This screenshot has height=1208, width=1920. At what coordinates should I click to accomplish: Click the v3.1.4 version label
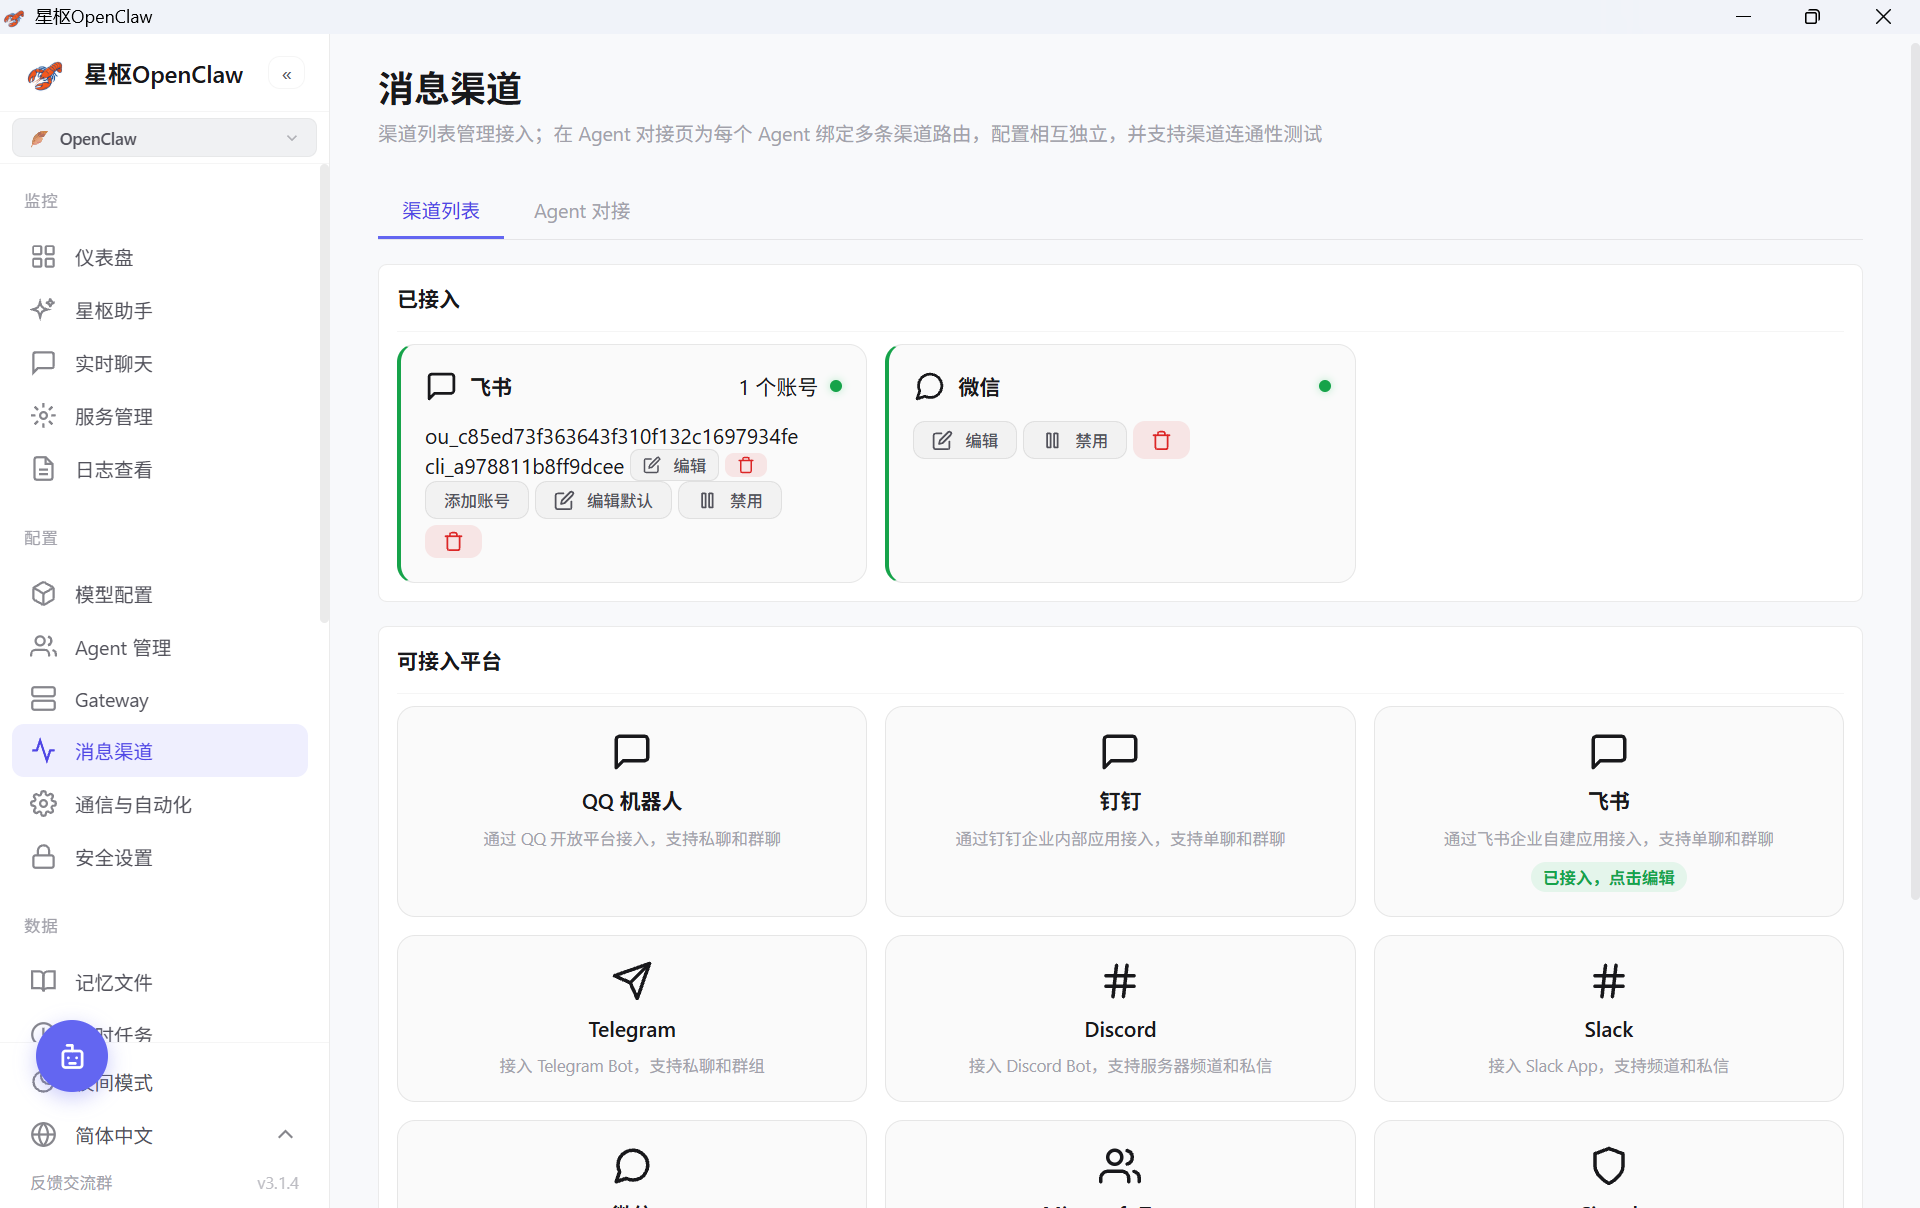click(278, 1183)
